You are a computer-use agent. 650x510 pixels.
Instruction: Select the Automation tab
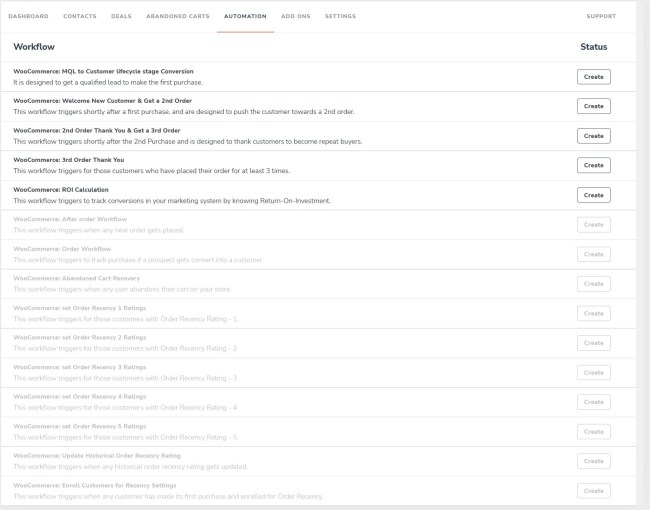[245, 16]
